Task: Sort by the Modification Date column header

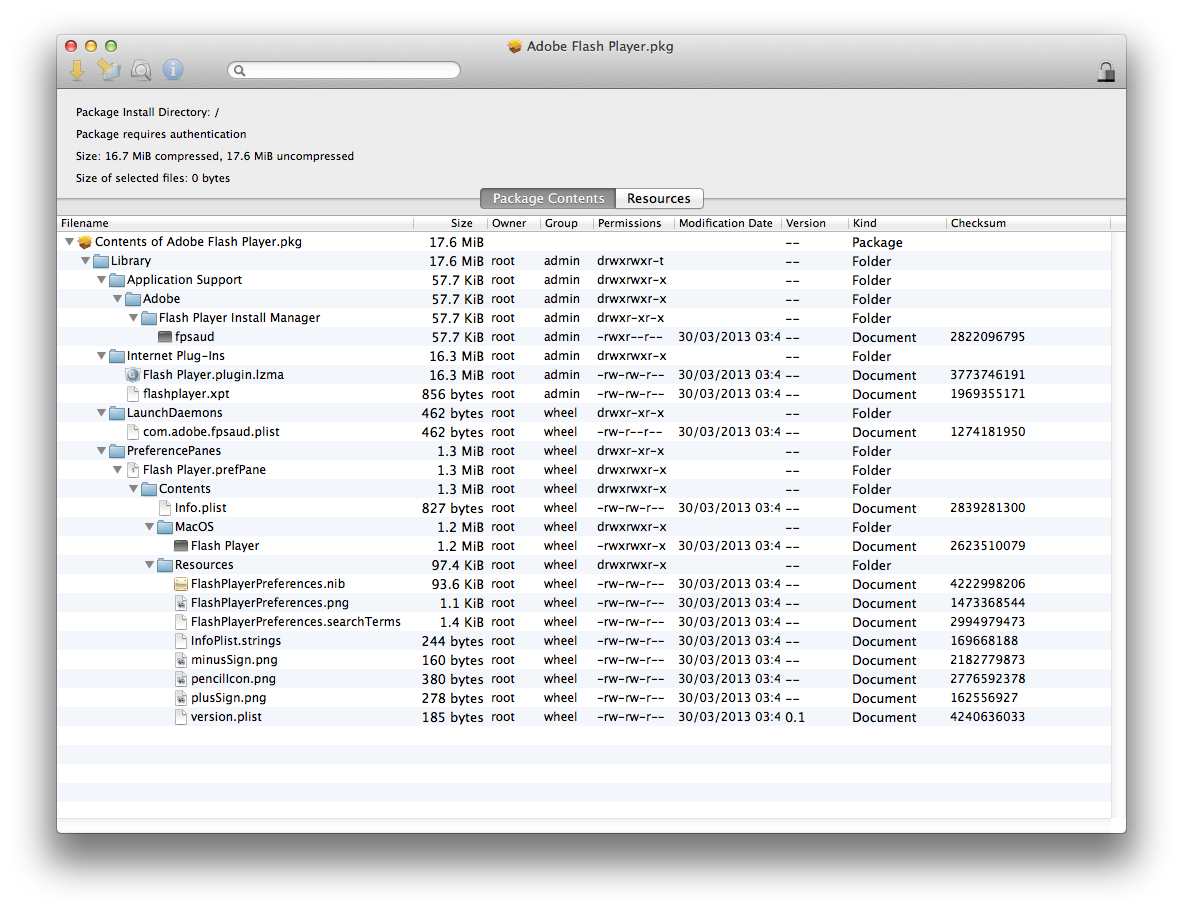Action: tap(727, 223)
